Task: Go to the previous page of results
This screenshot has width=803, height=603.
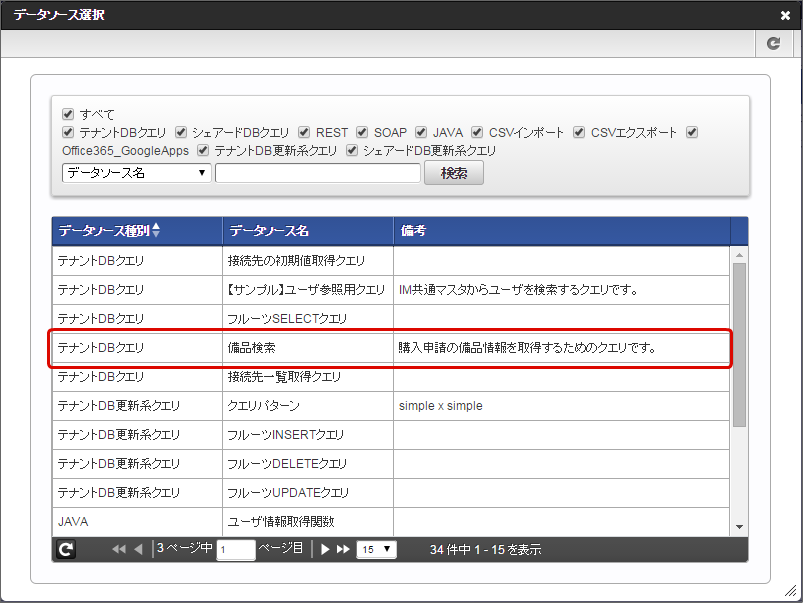Action: pyautogui.click(x=138, y=549)
